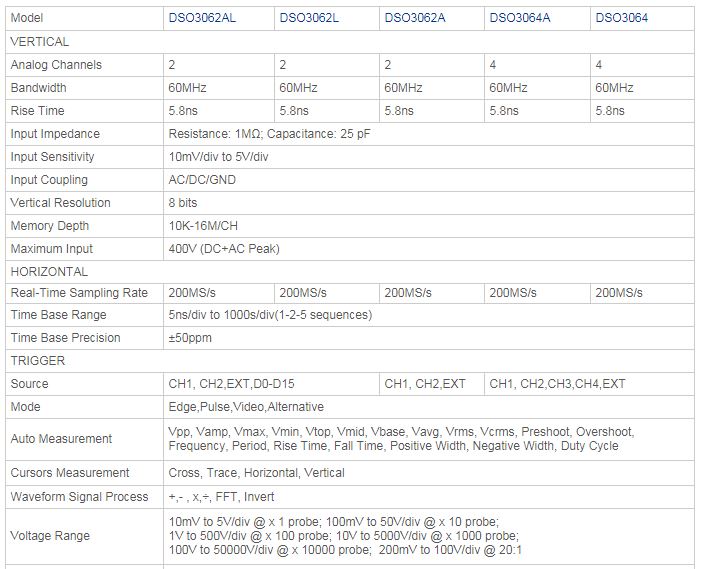This screenshot has height=569, width=702.
Task: Select the 400V (DC+AC Peak) value
Action: [x=224, y=249]
